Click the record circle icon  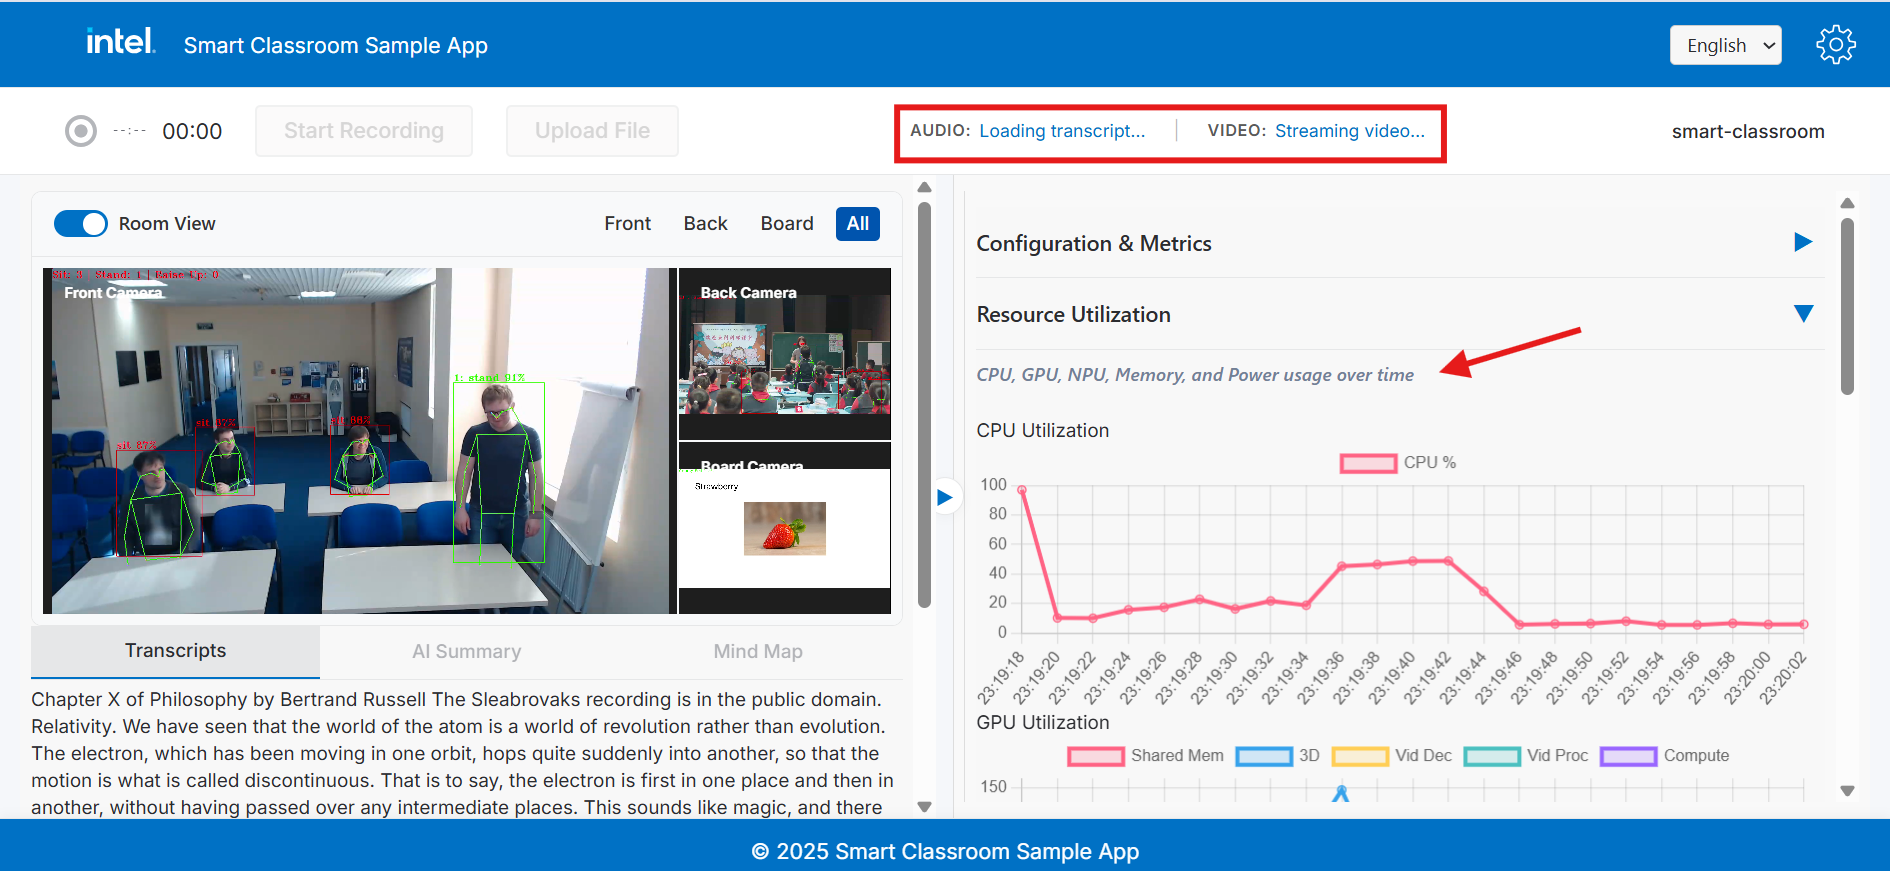click(x=81, y=131)
